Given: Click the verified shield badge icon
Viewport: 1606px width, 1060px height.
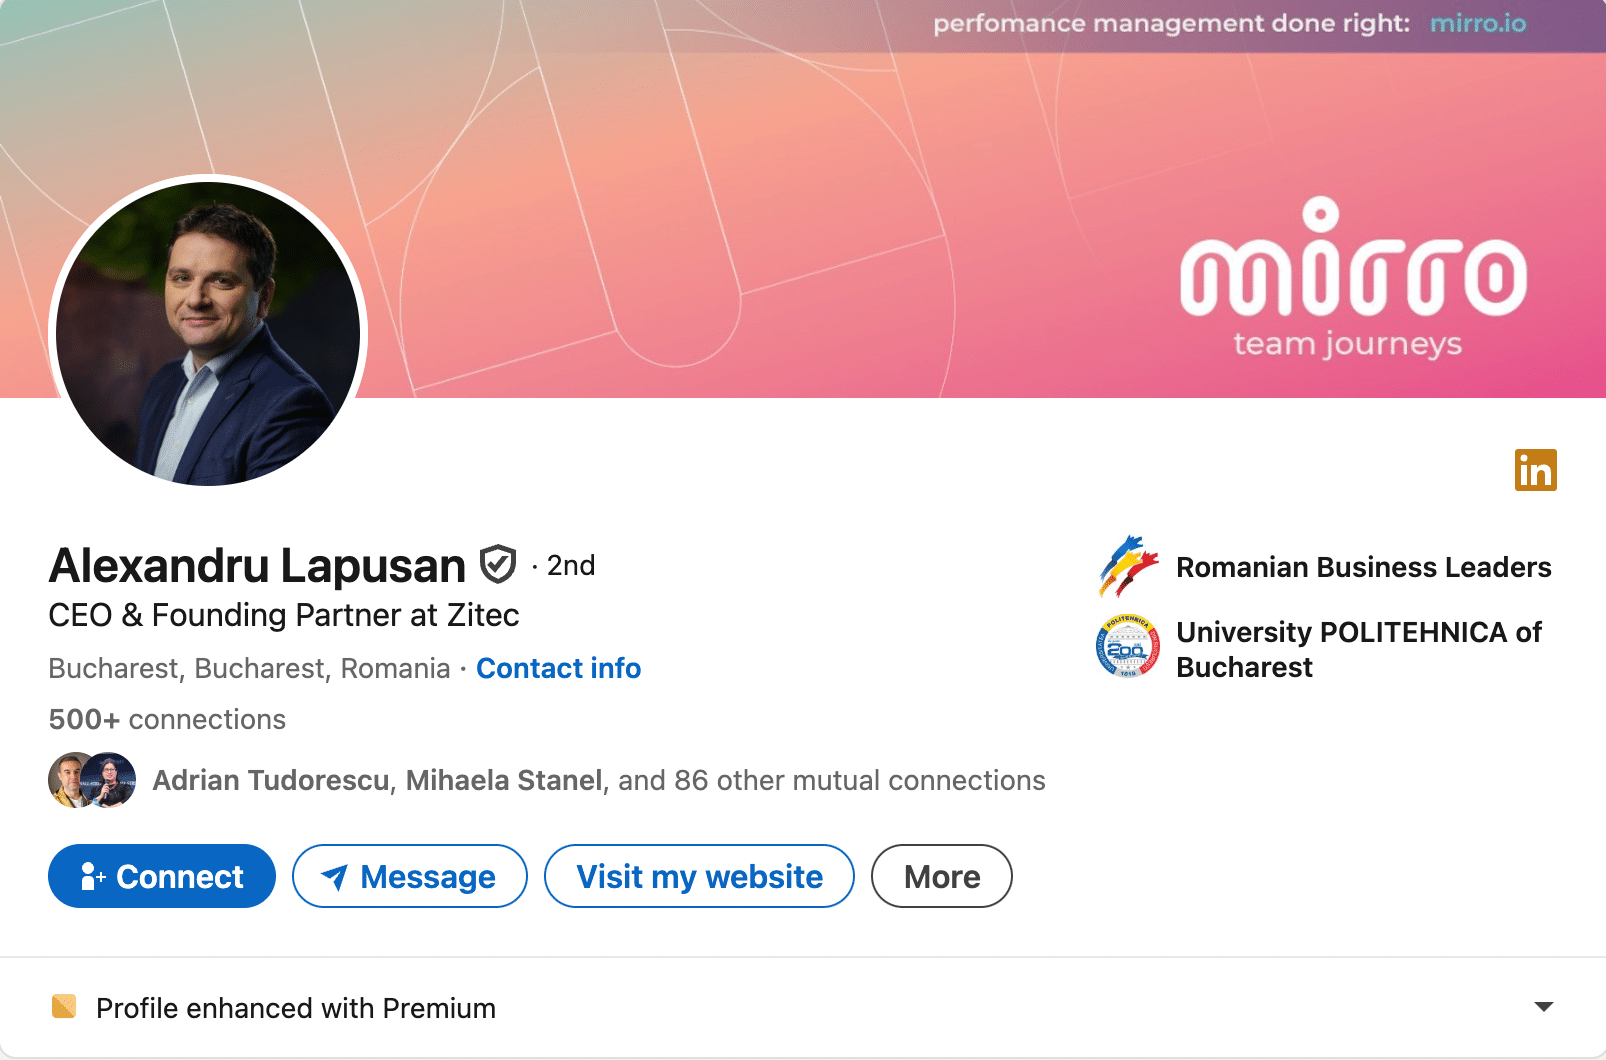Looking at the screenshot, I should click(x=498, y=565).
